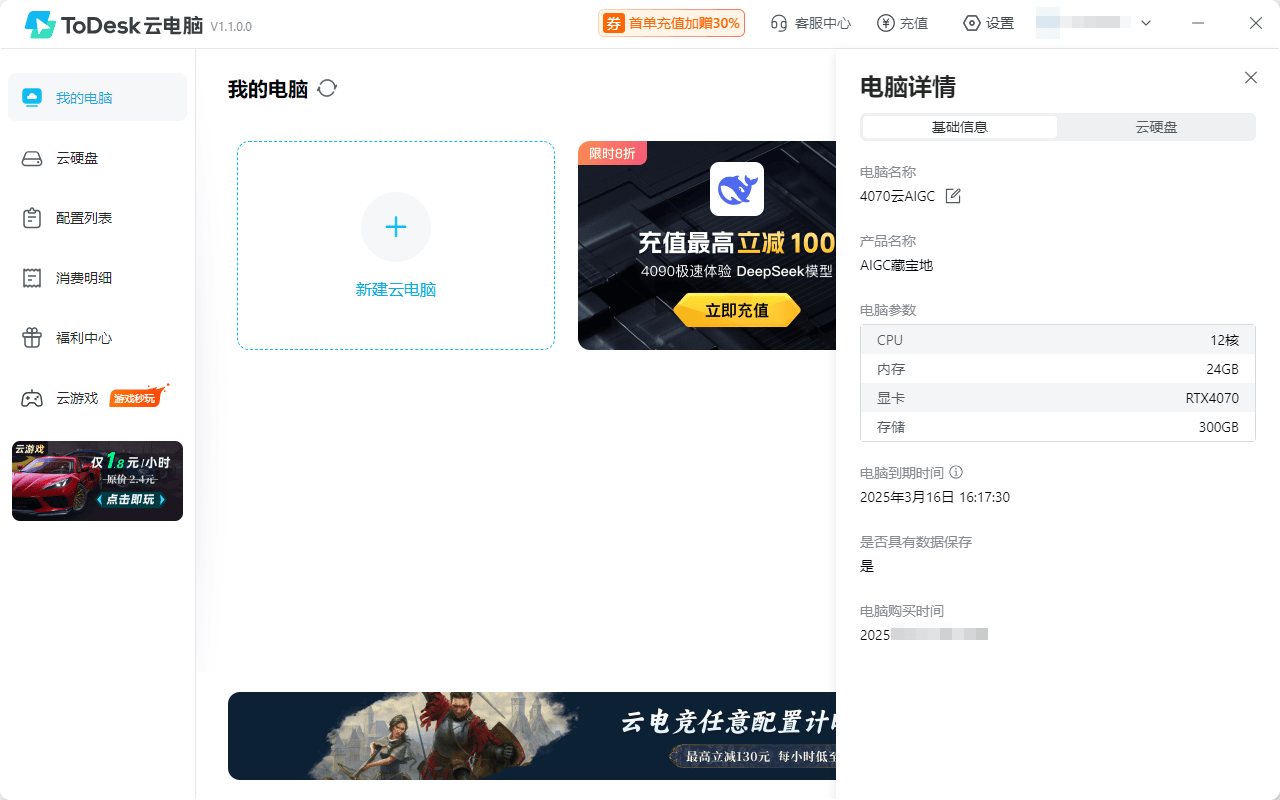Click the blurred account name

pos(1083,23)
